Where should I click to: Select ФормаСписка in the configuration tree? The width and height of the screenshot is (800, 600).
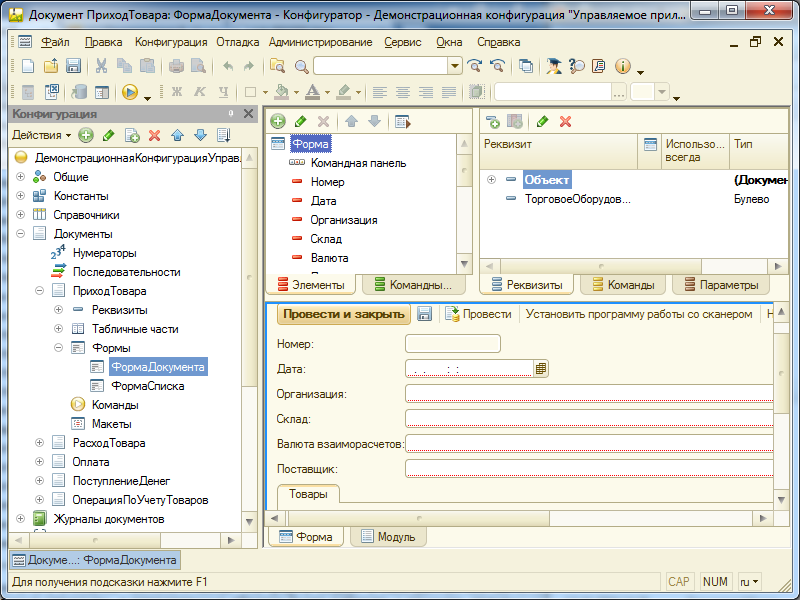point(147,386)
